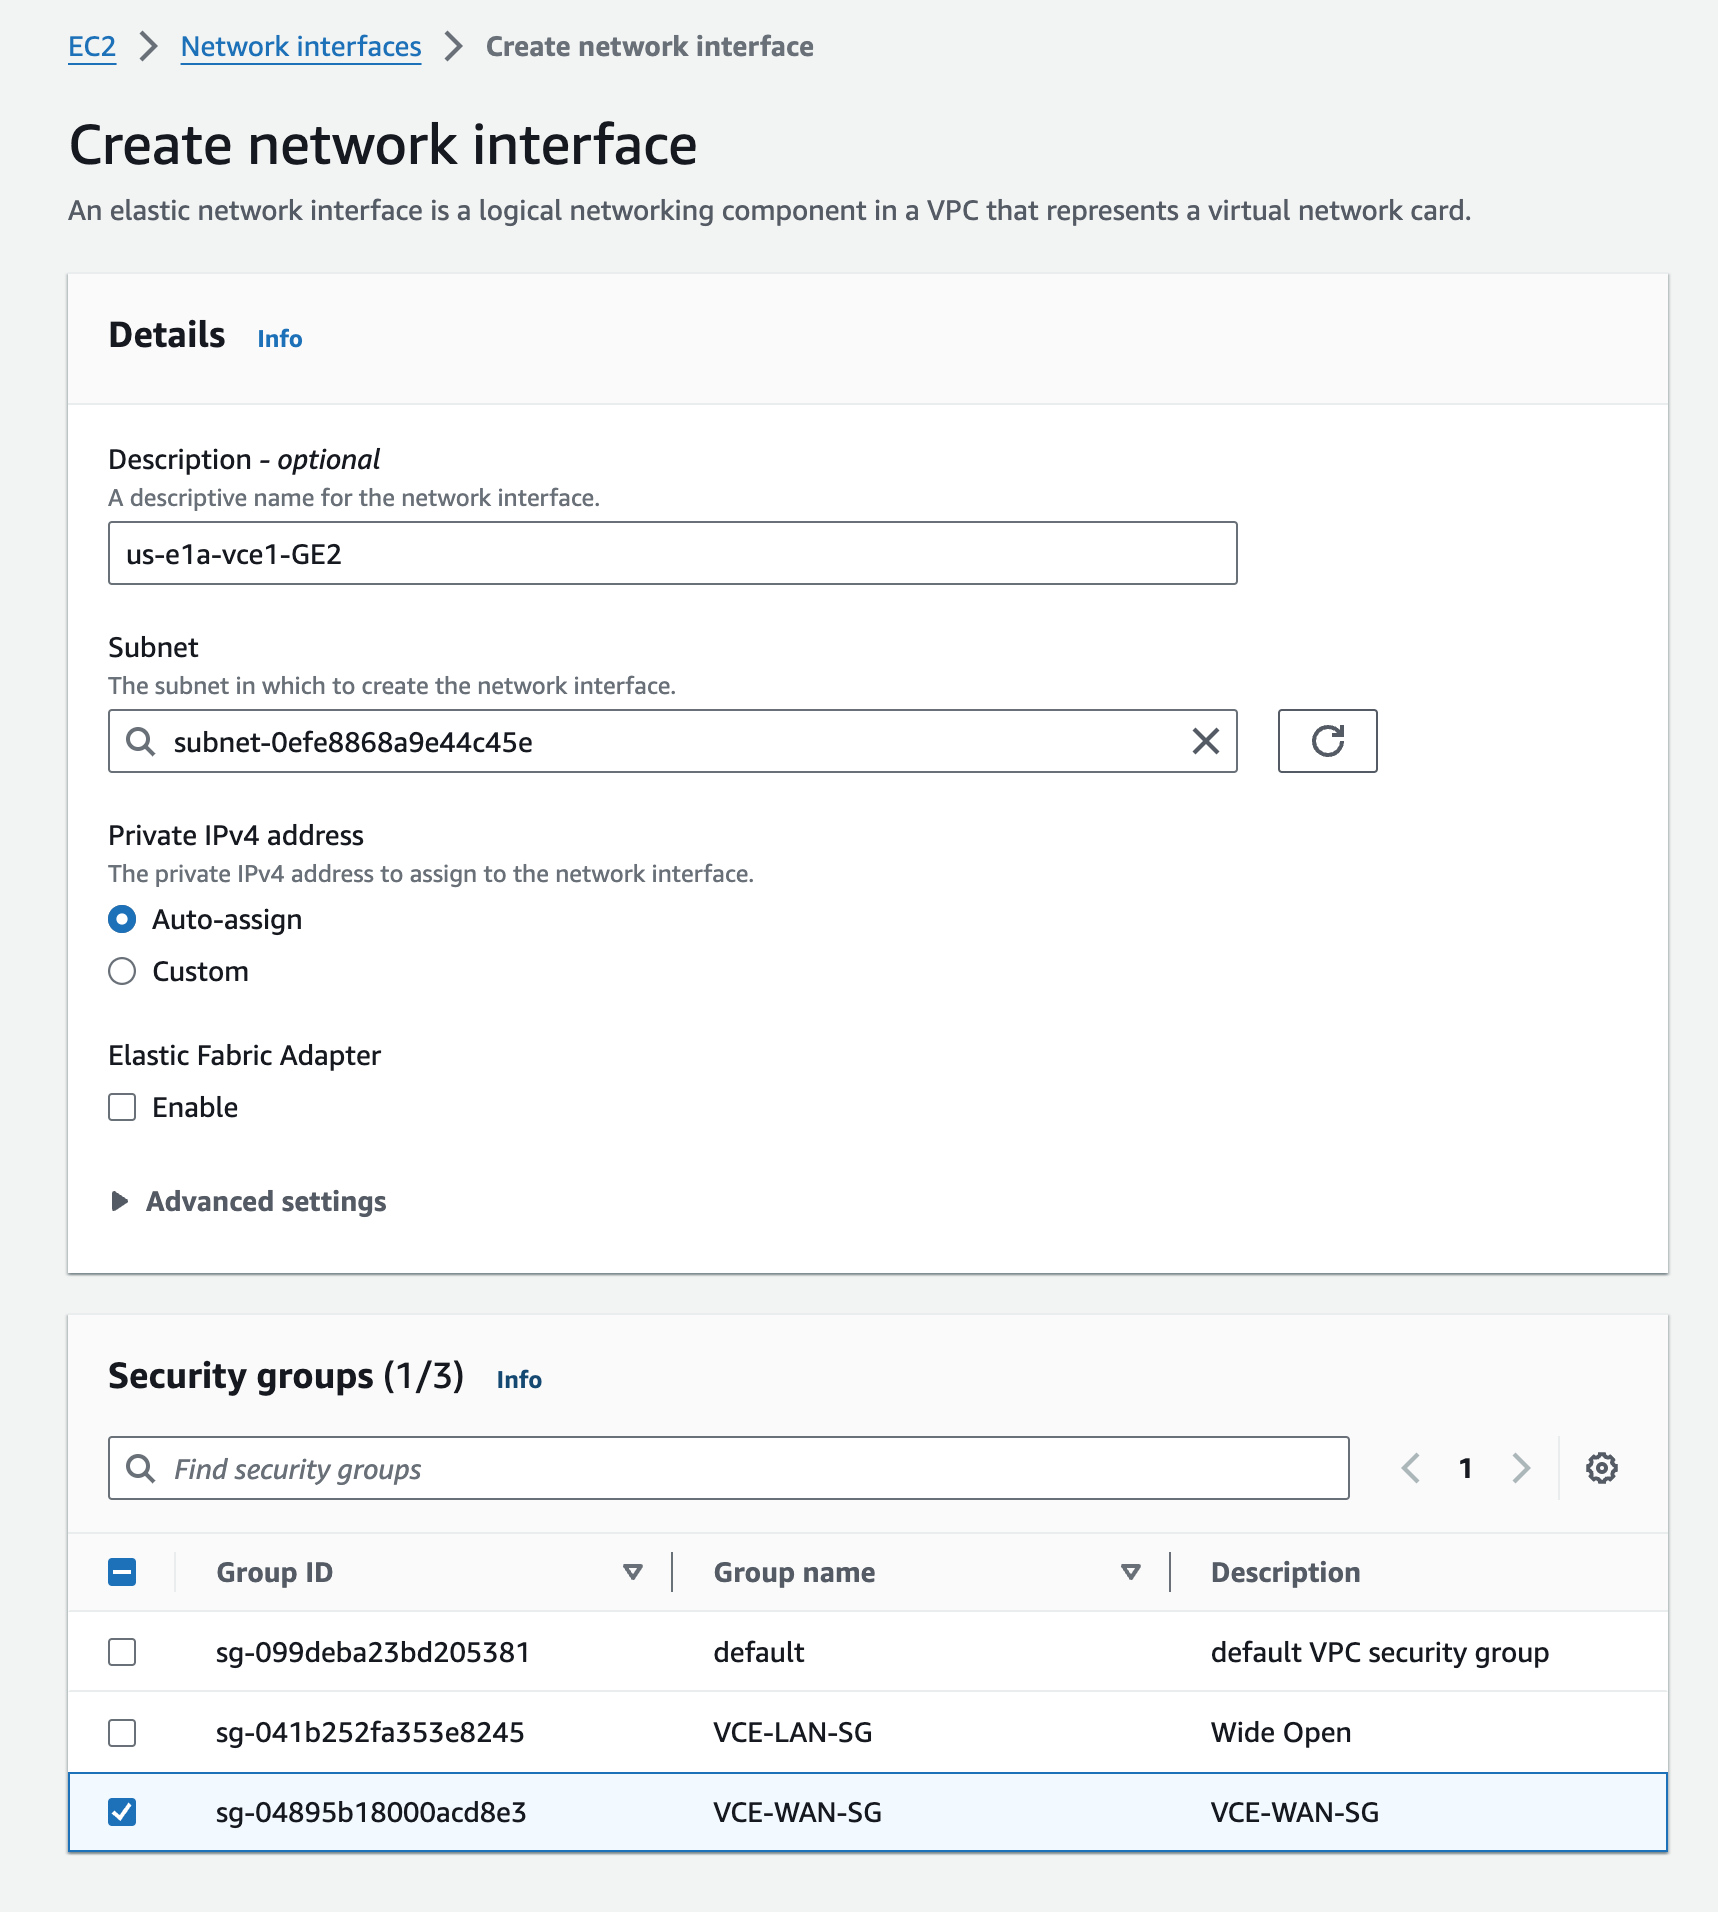Viewport: 1718px width, 1912px height.
Task: Open the EC2 breadcrumb link
Action: point(92,46)
